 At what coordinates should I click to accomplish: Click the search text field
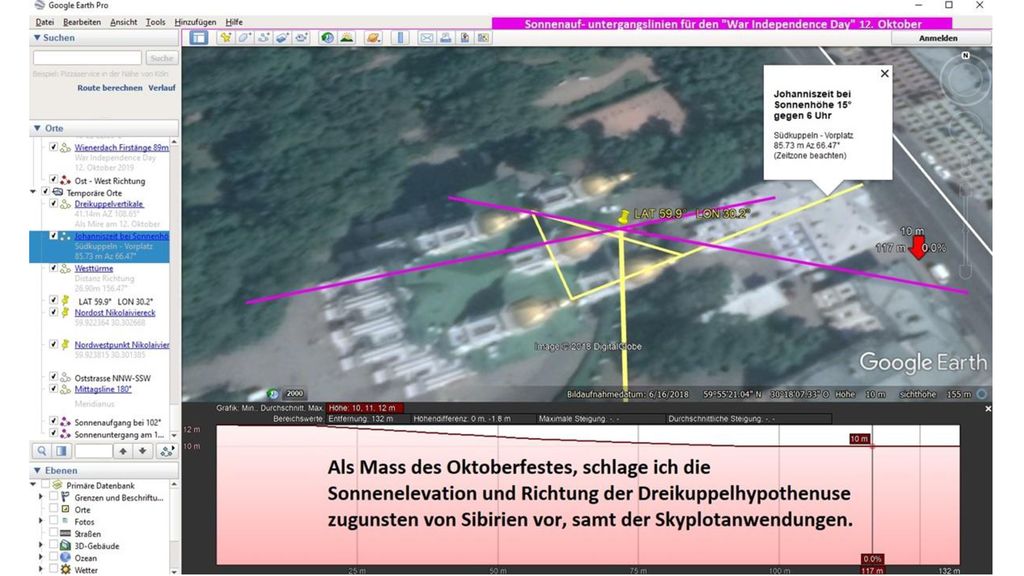pyautogui.click(x=88, y=58)
